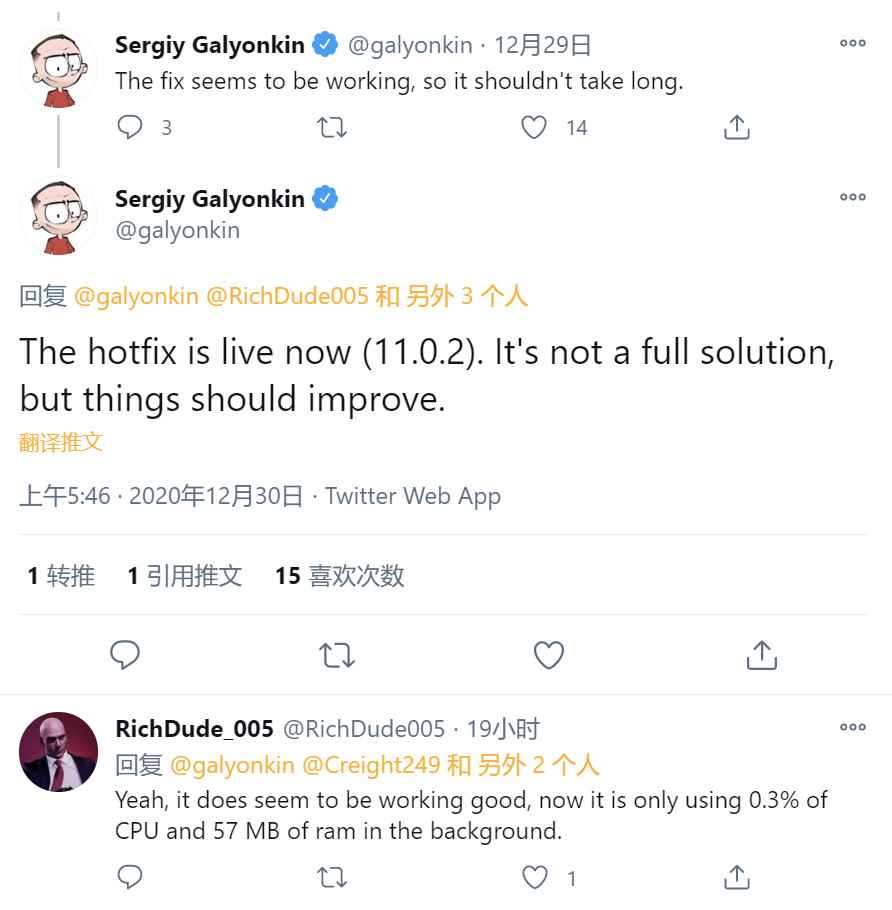Show the 15 喜欢次数 likes list
Screen dimensions: 892x910
pos(340,576)
